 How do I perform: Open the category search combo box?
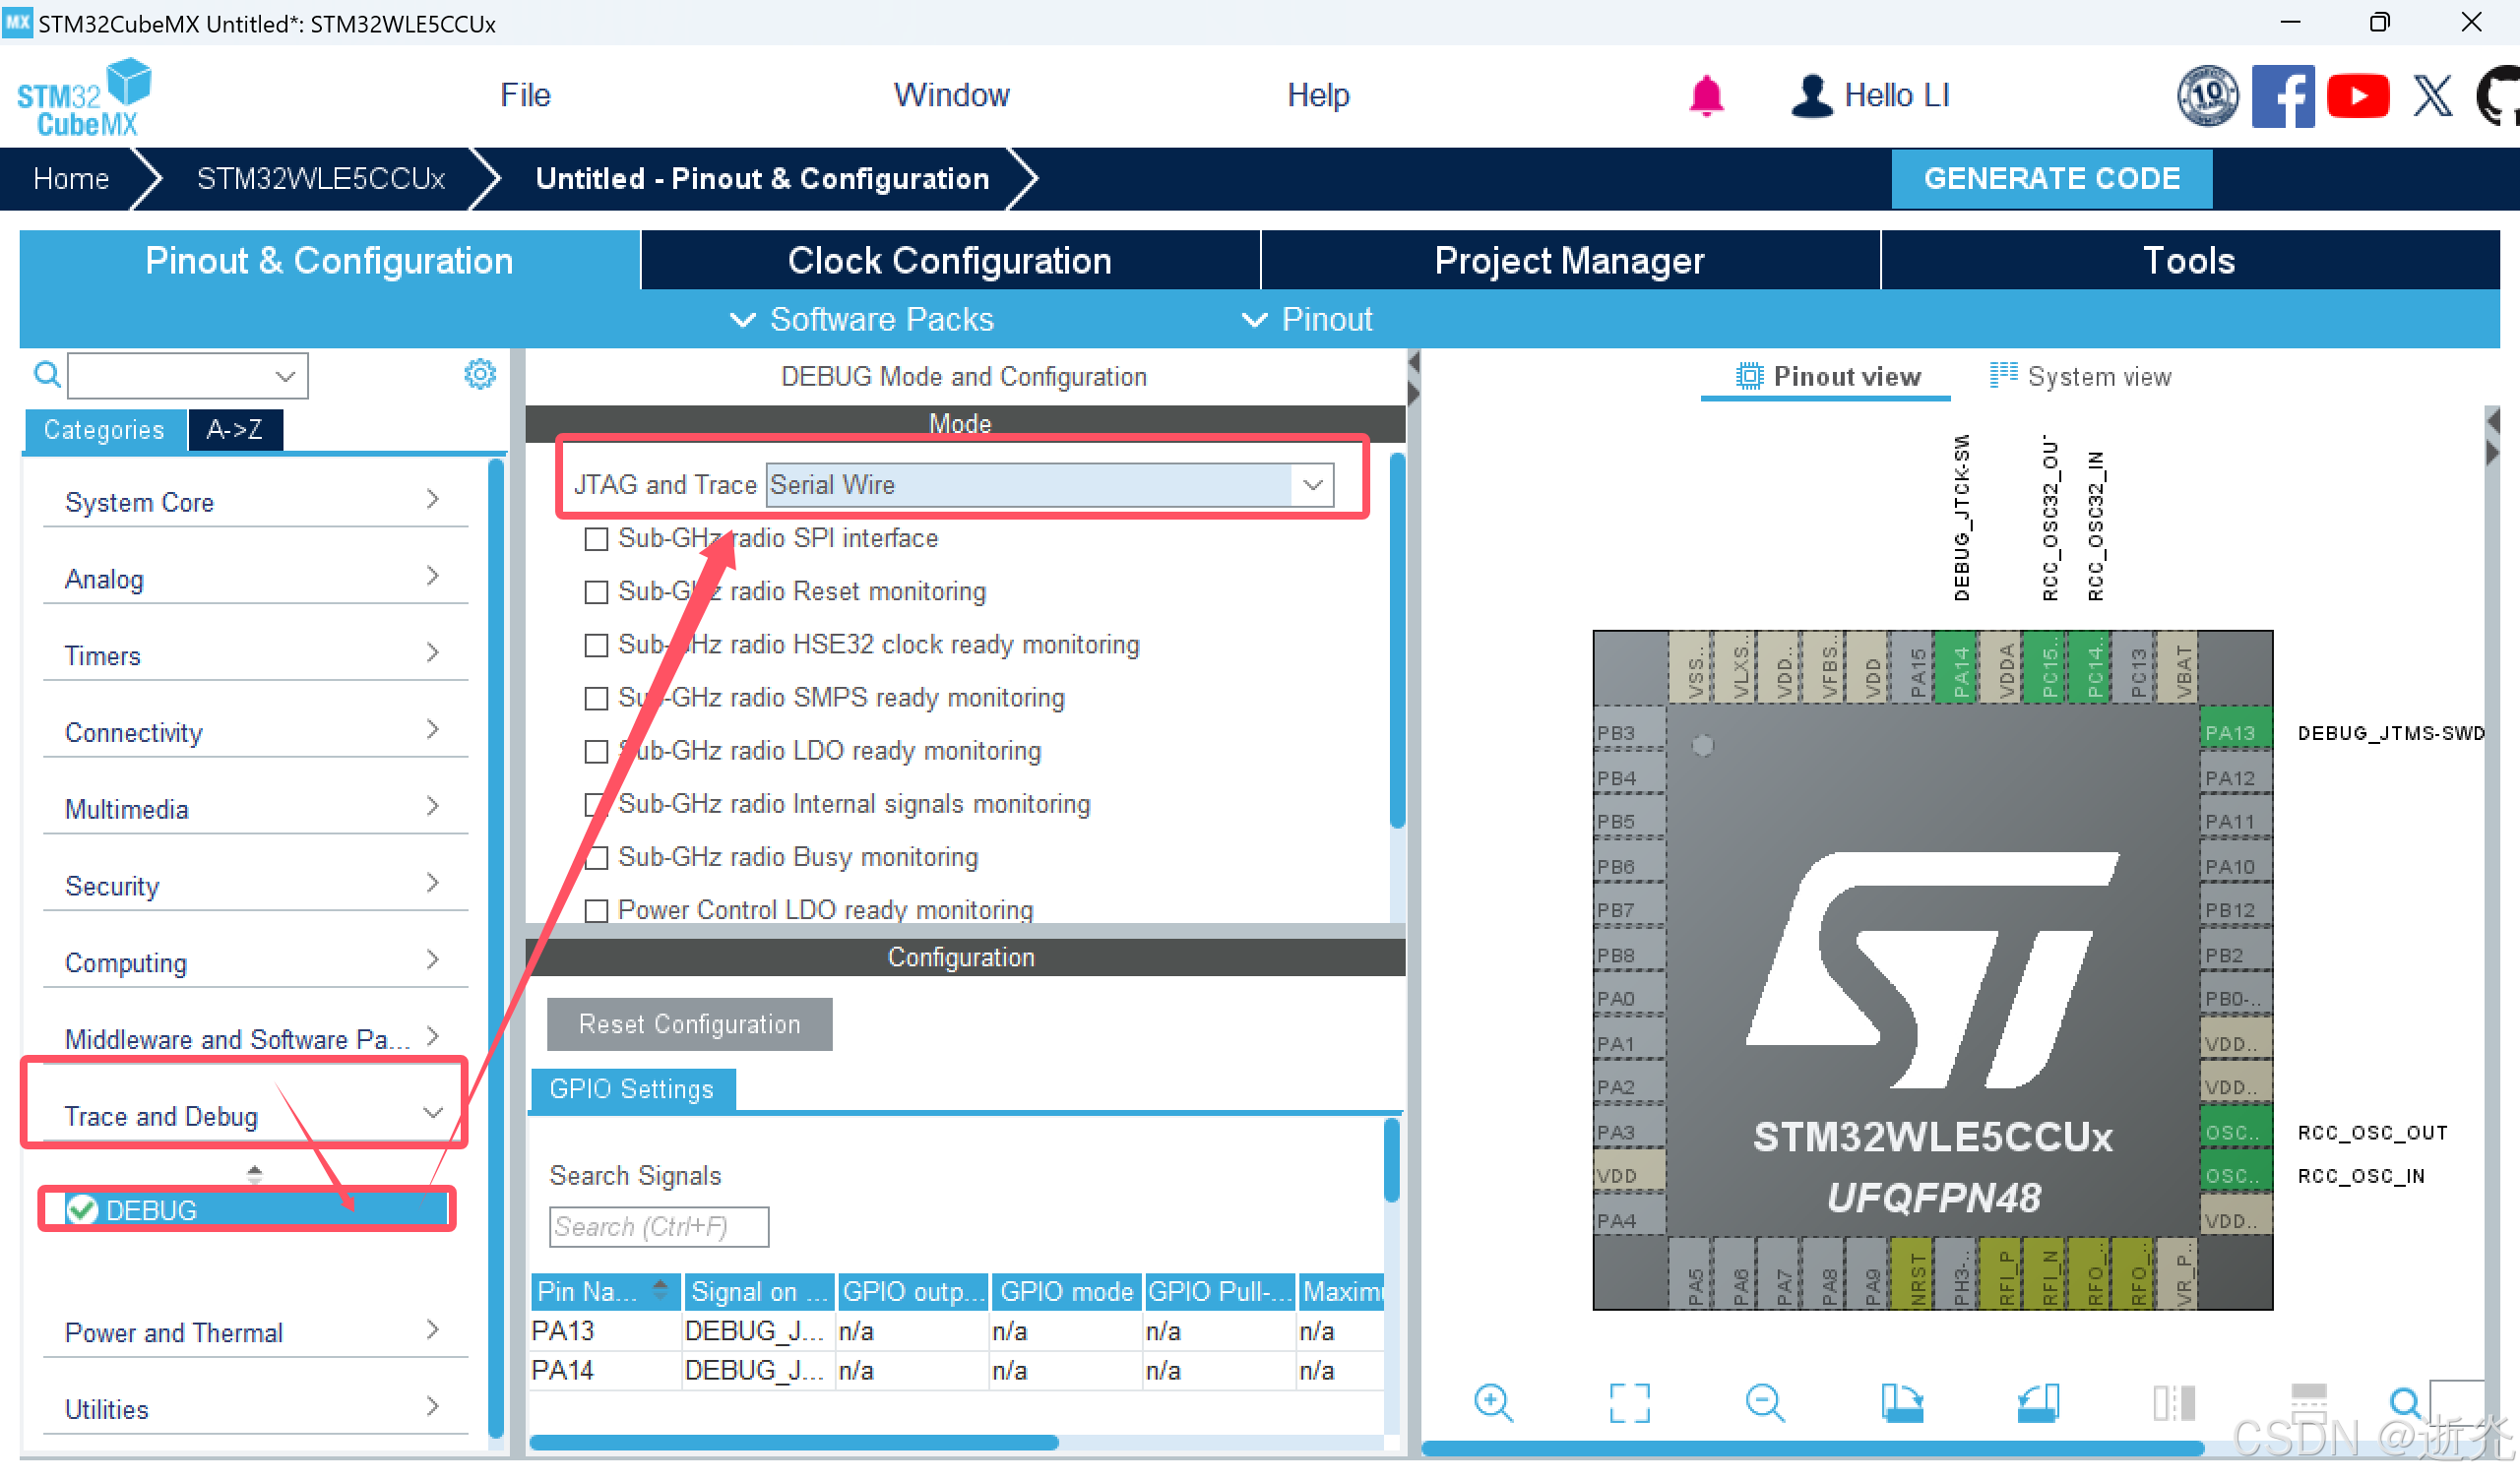[x=188, y=375]
